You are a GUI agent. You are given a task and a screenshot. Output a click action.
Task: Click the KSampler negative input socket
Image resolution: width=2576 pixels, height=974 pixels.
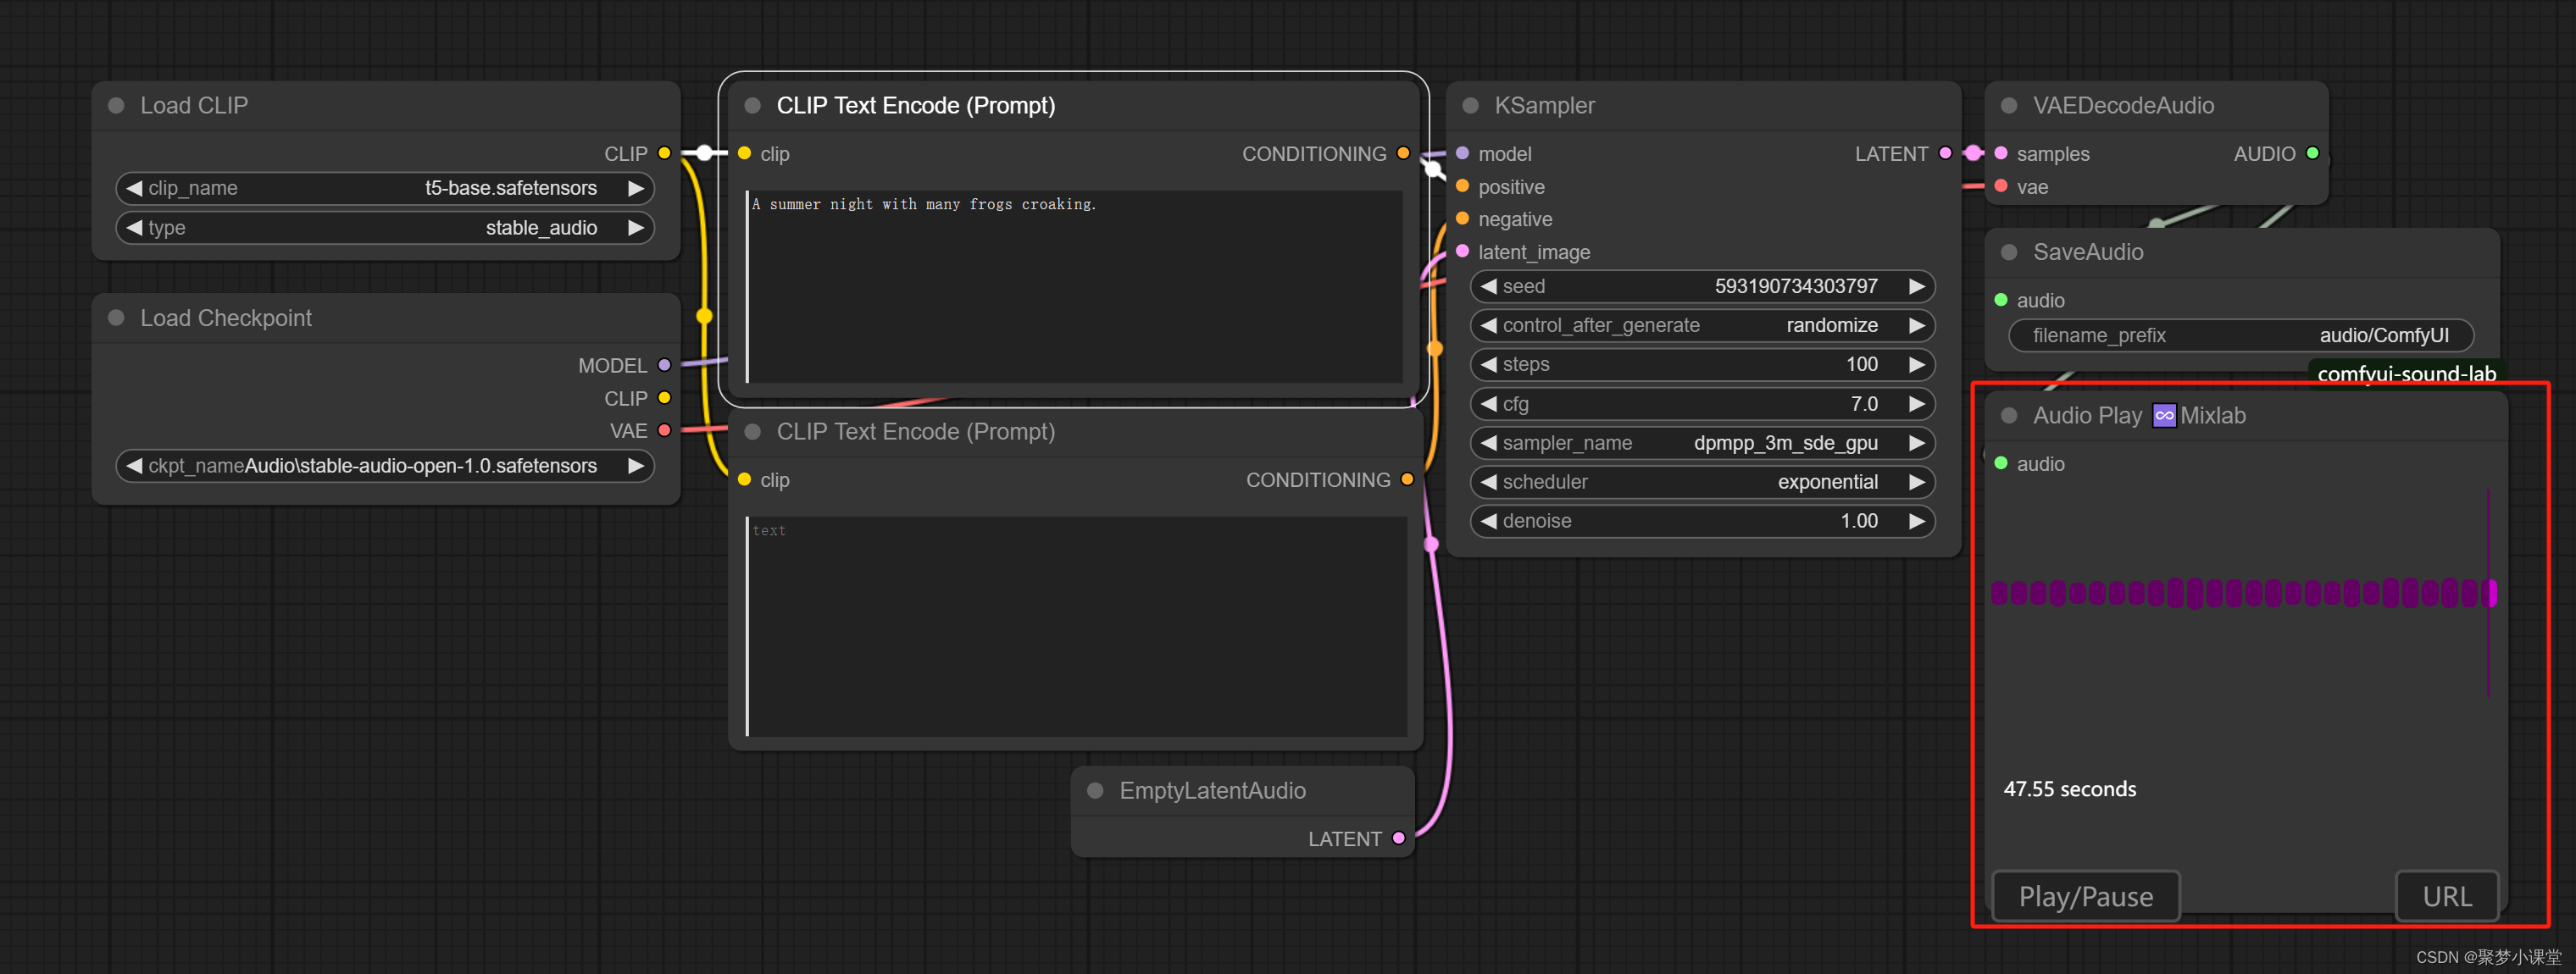1462,219
